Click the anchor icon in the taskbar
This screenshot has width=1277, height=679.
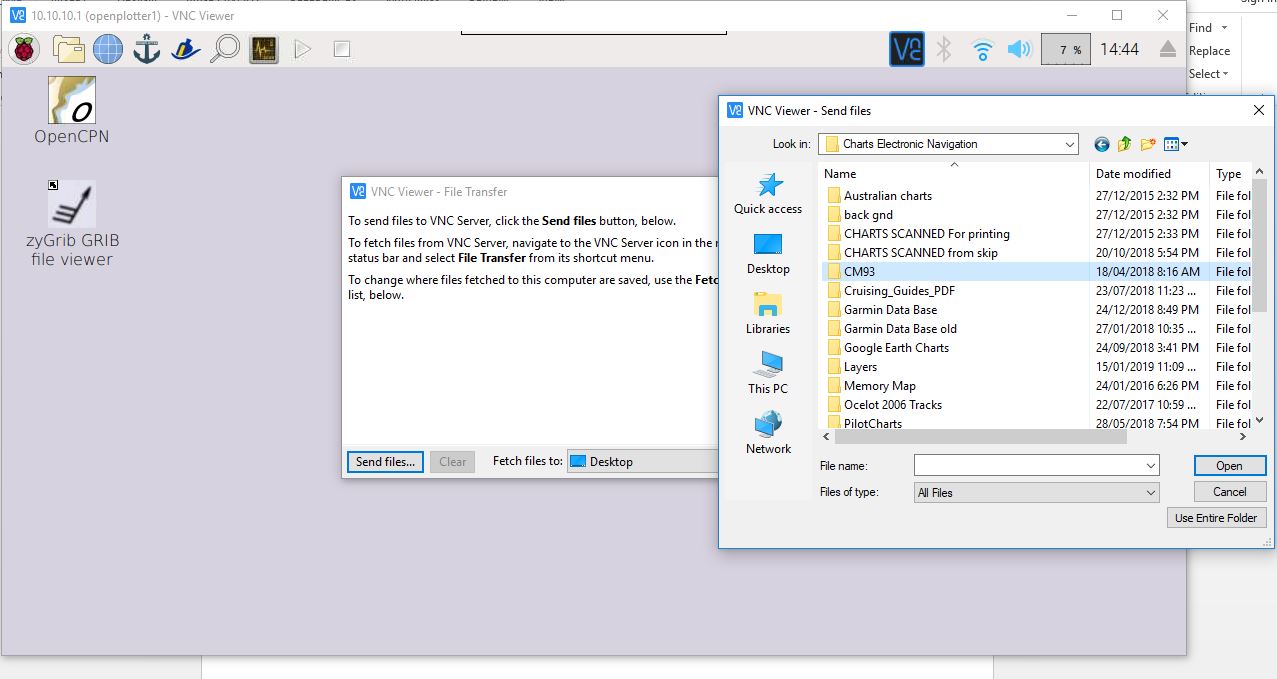pyautogui.click(x=145, y=48)
